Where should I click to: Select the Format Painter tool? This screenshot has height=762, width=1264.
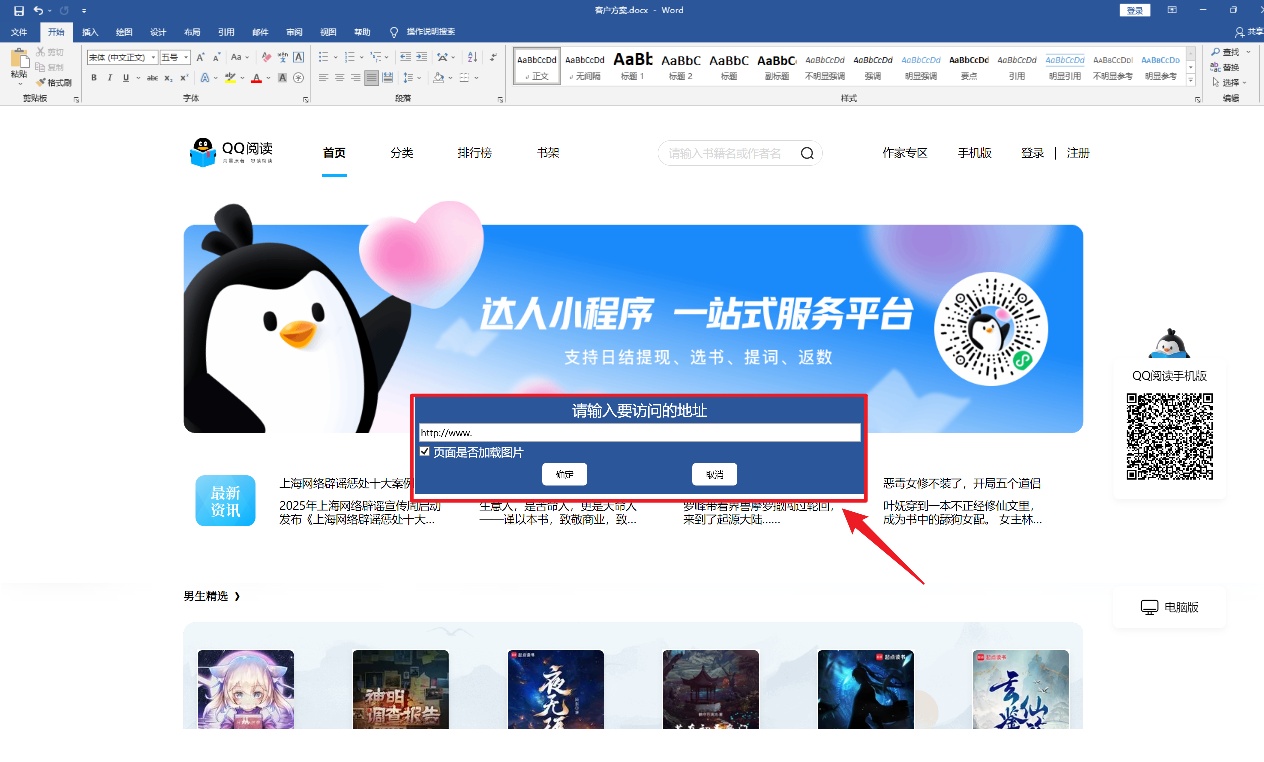tap(57, 83)
